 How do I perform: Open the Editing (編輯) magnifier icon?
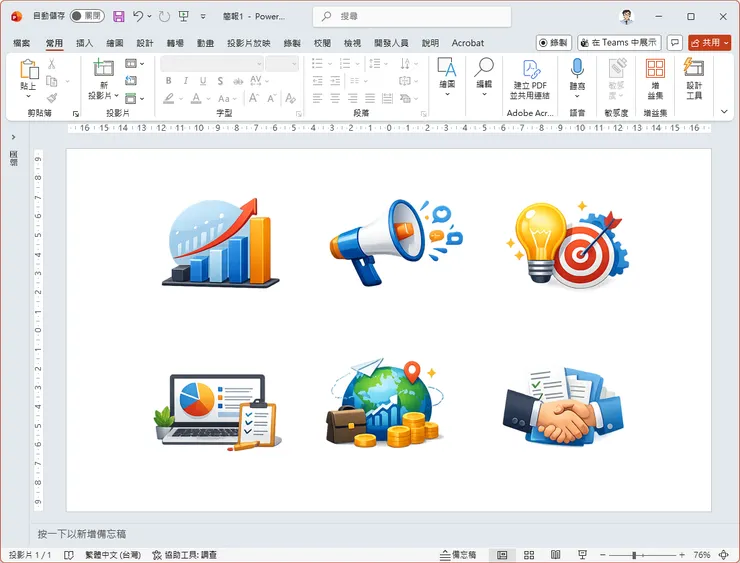pyautogui.click(x=484, y=67)
